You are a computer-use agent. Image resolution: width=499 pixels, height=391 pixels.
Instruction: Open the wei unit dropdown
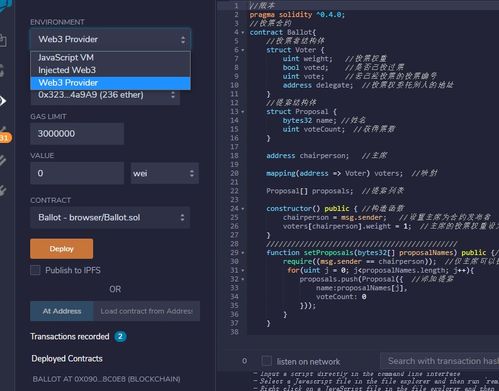[x=165, y=173]
